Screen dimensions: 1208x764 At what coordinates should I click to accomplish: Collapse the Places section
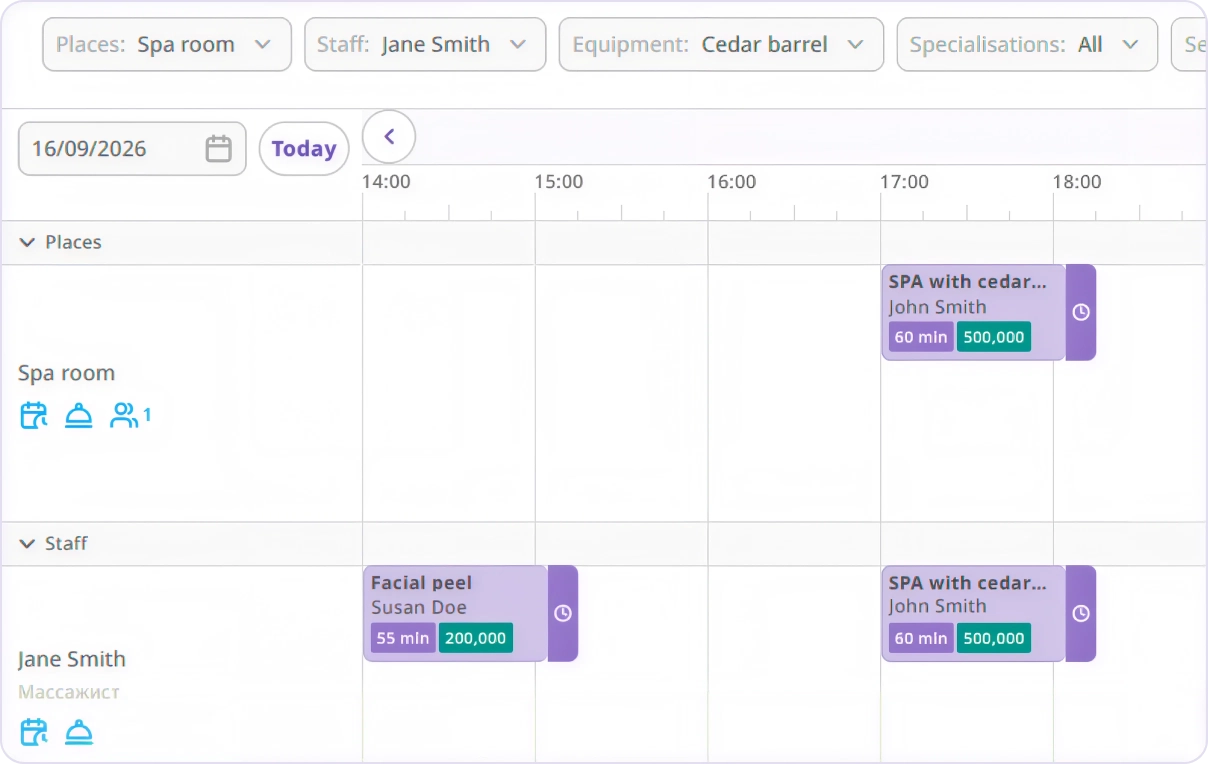[27, 242]
